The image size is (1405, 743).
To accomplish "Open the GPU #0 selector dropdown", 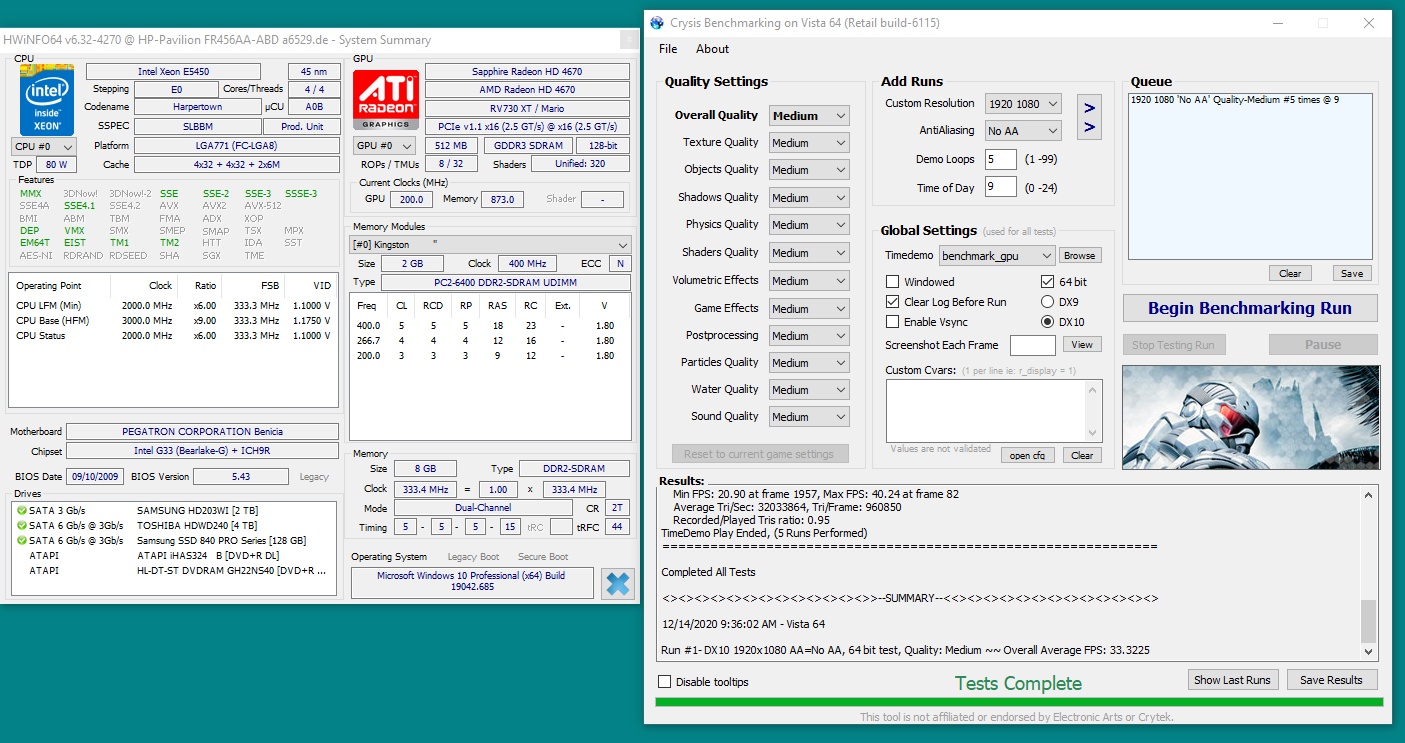I will [x=386, y=146].
